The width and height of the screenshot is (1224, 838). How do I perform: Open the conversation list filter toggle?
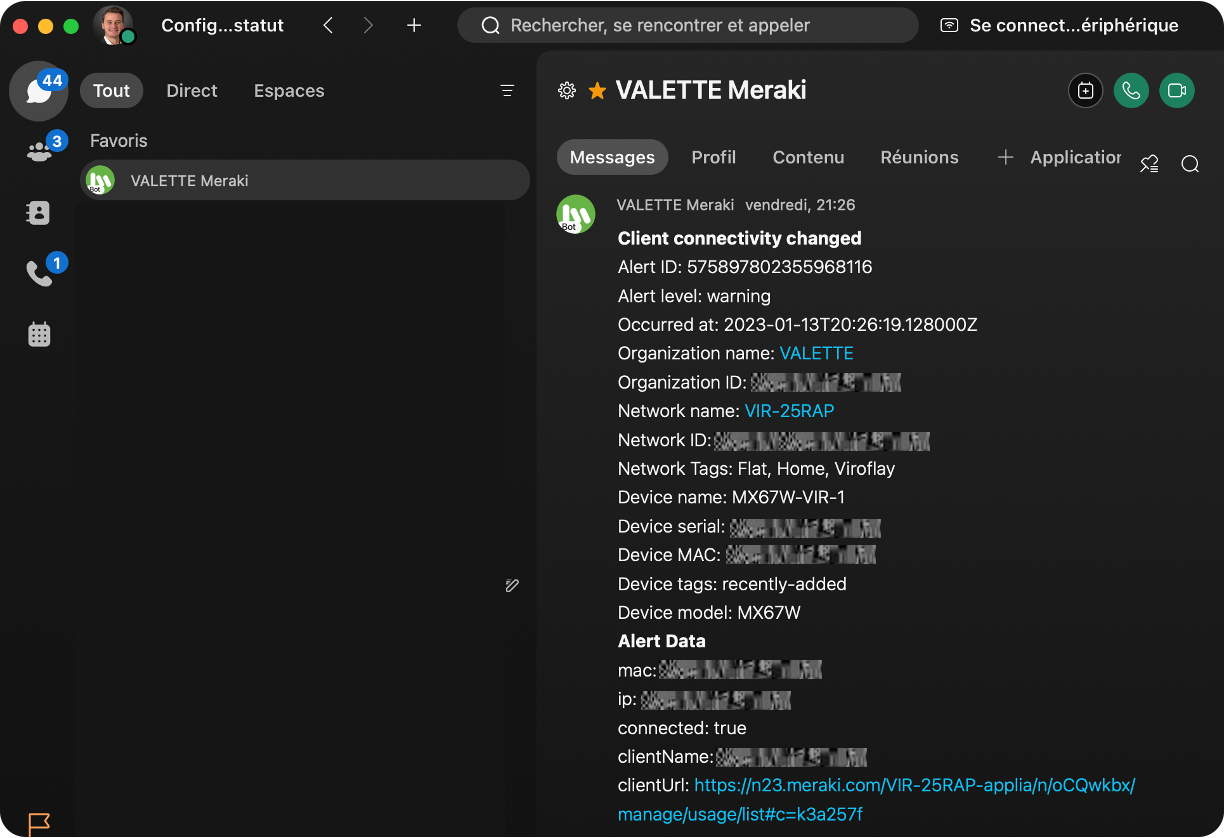[x=507, y=90]
